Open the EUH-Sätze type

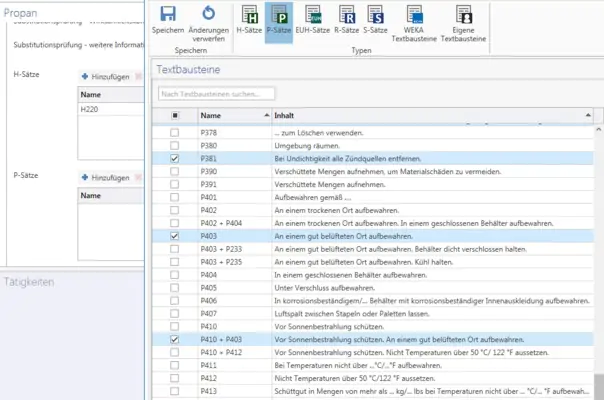[312, 20]
